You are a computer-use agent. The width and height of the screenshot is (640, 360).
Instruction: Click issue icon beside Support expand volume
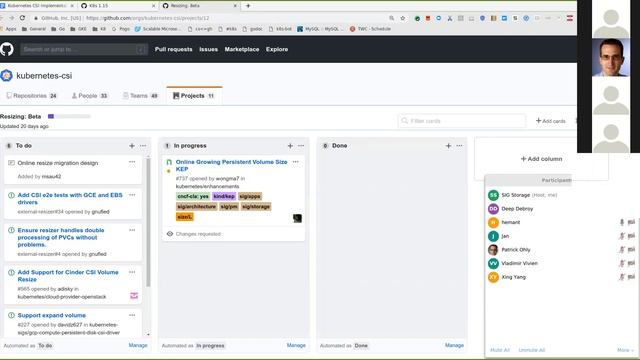pos(11,316)
